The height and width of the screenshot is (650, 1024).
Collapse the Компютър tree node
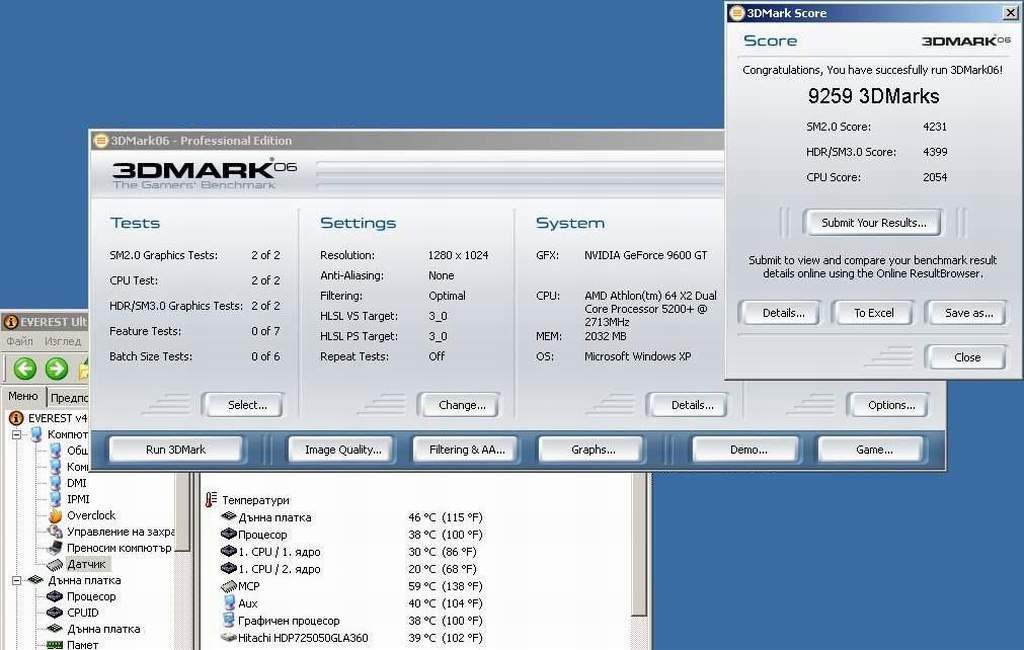(17, 434)
